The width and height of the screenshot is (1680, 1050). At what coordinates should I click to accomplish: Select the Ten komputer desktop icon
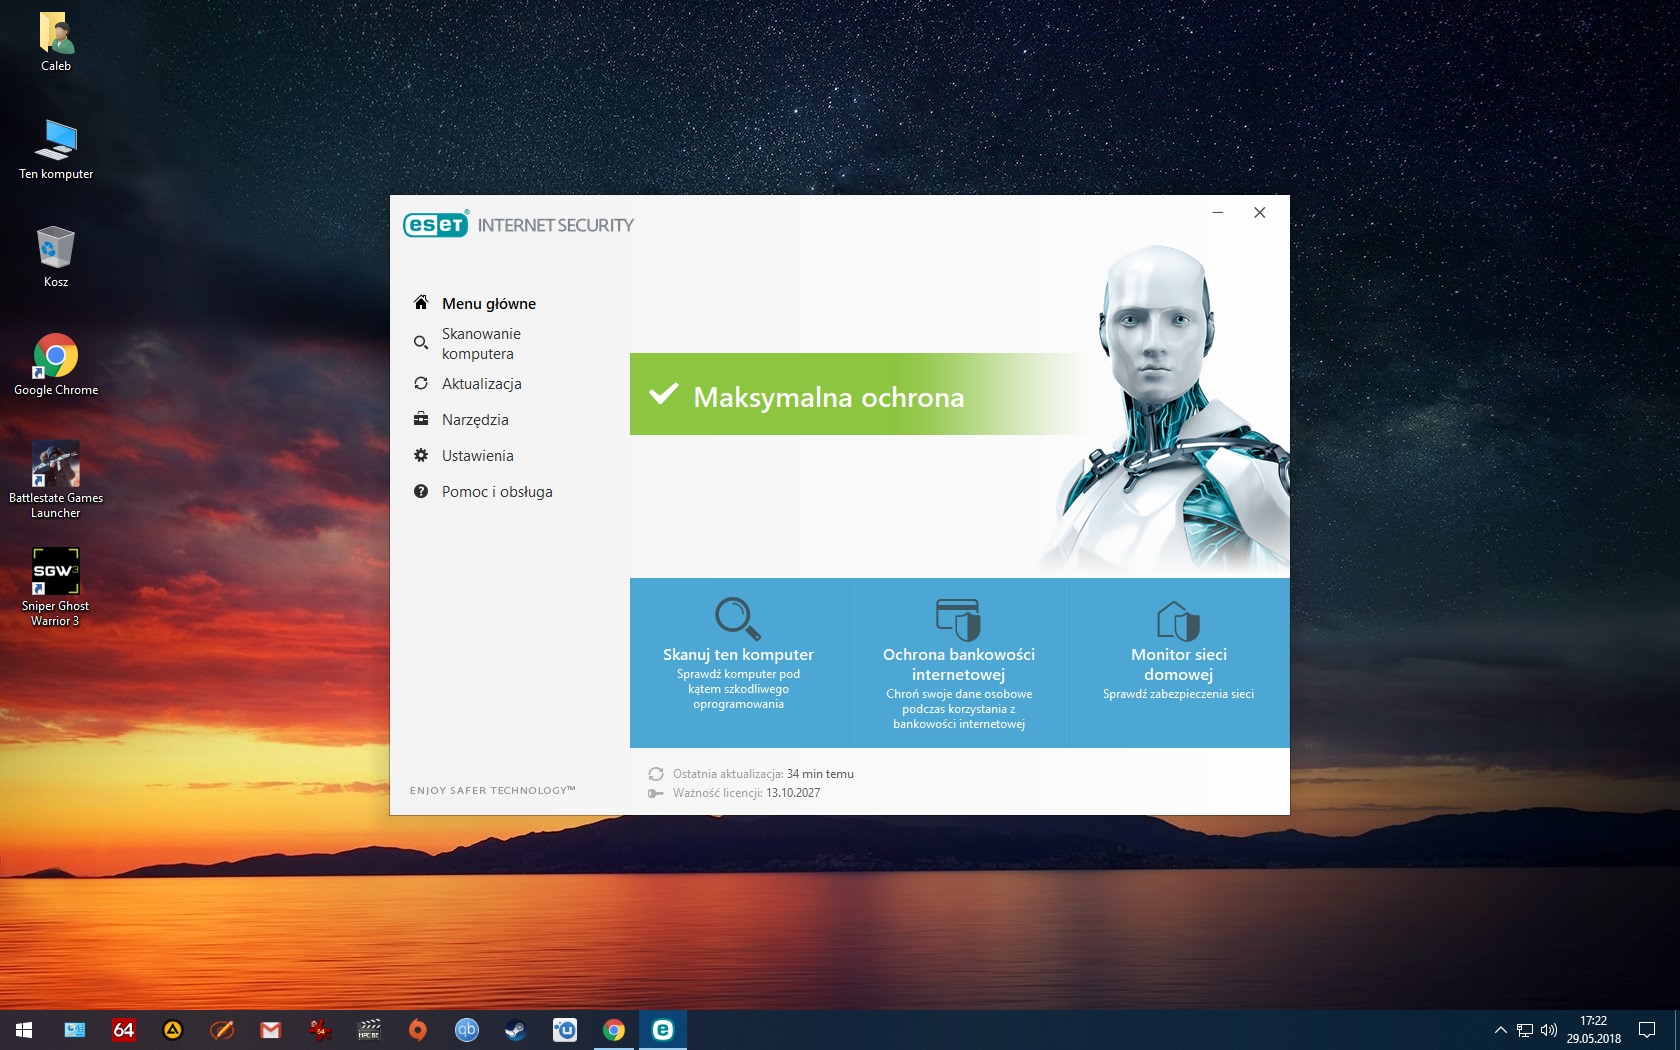56,150
